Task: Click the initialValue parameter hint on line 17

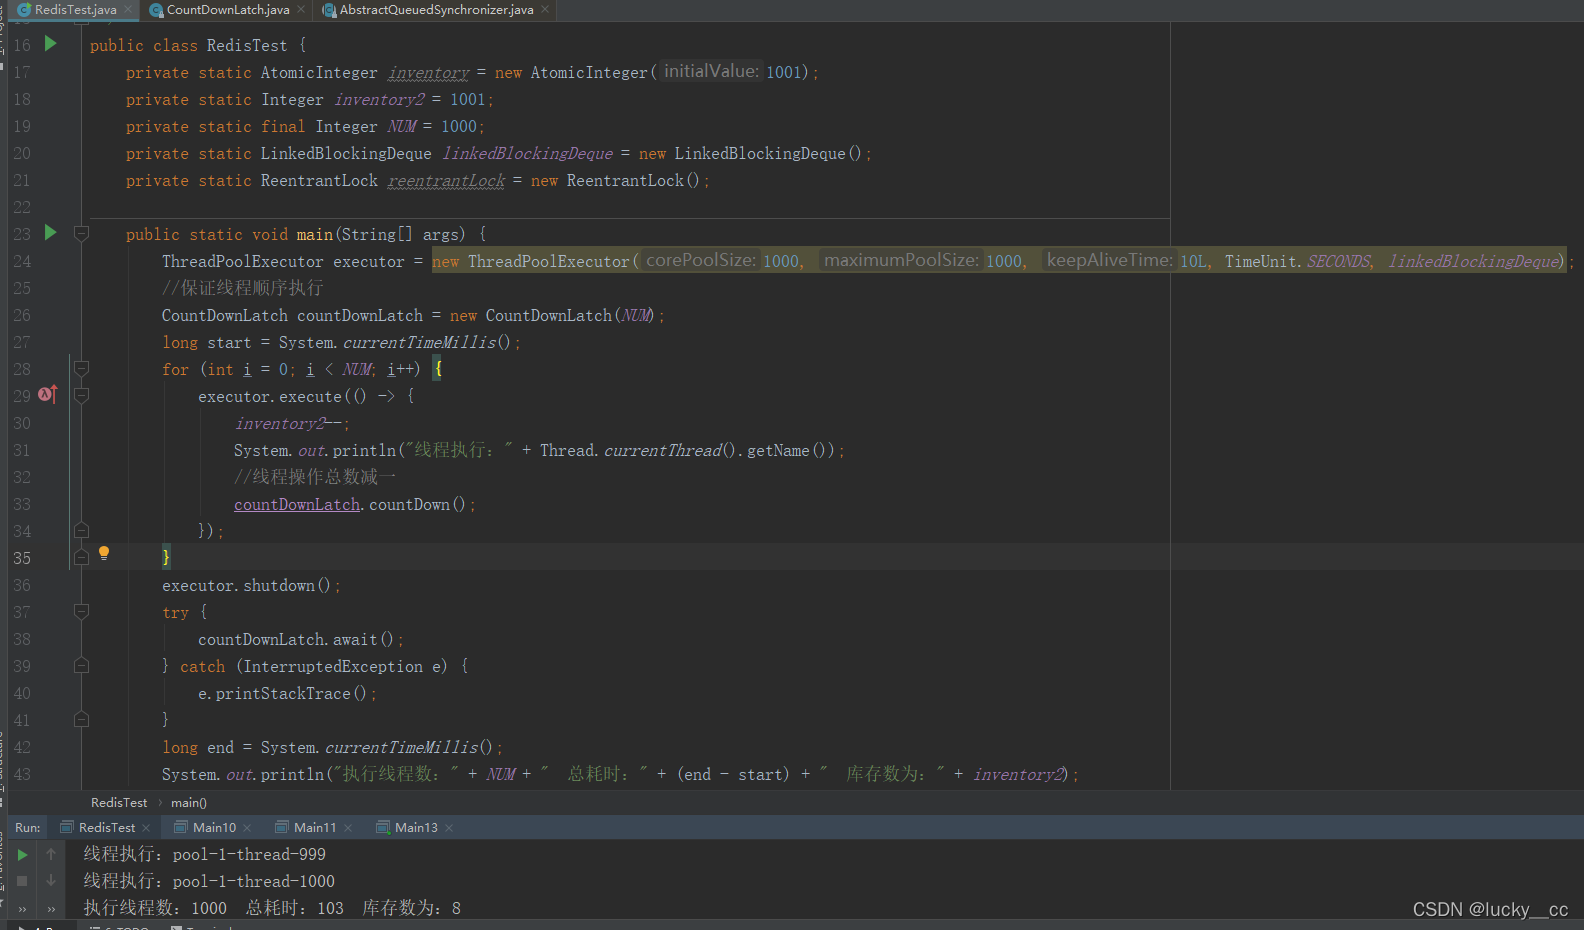Action: (x=711, y=71)
